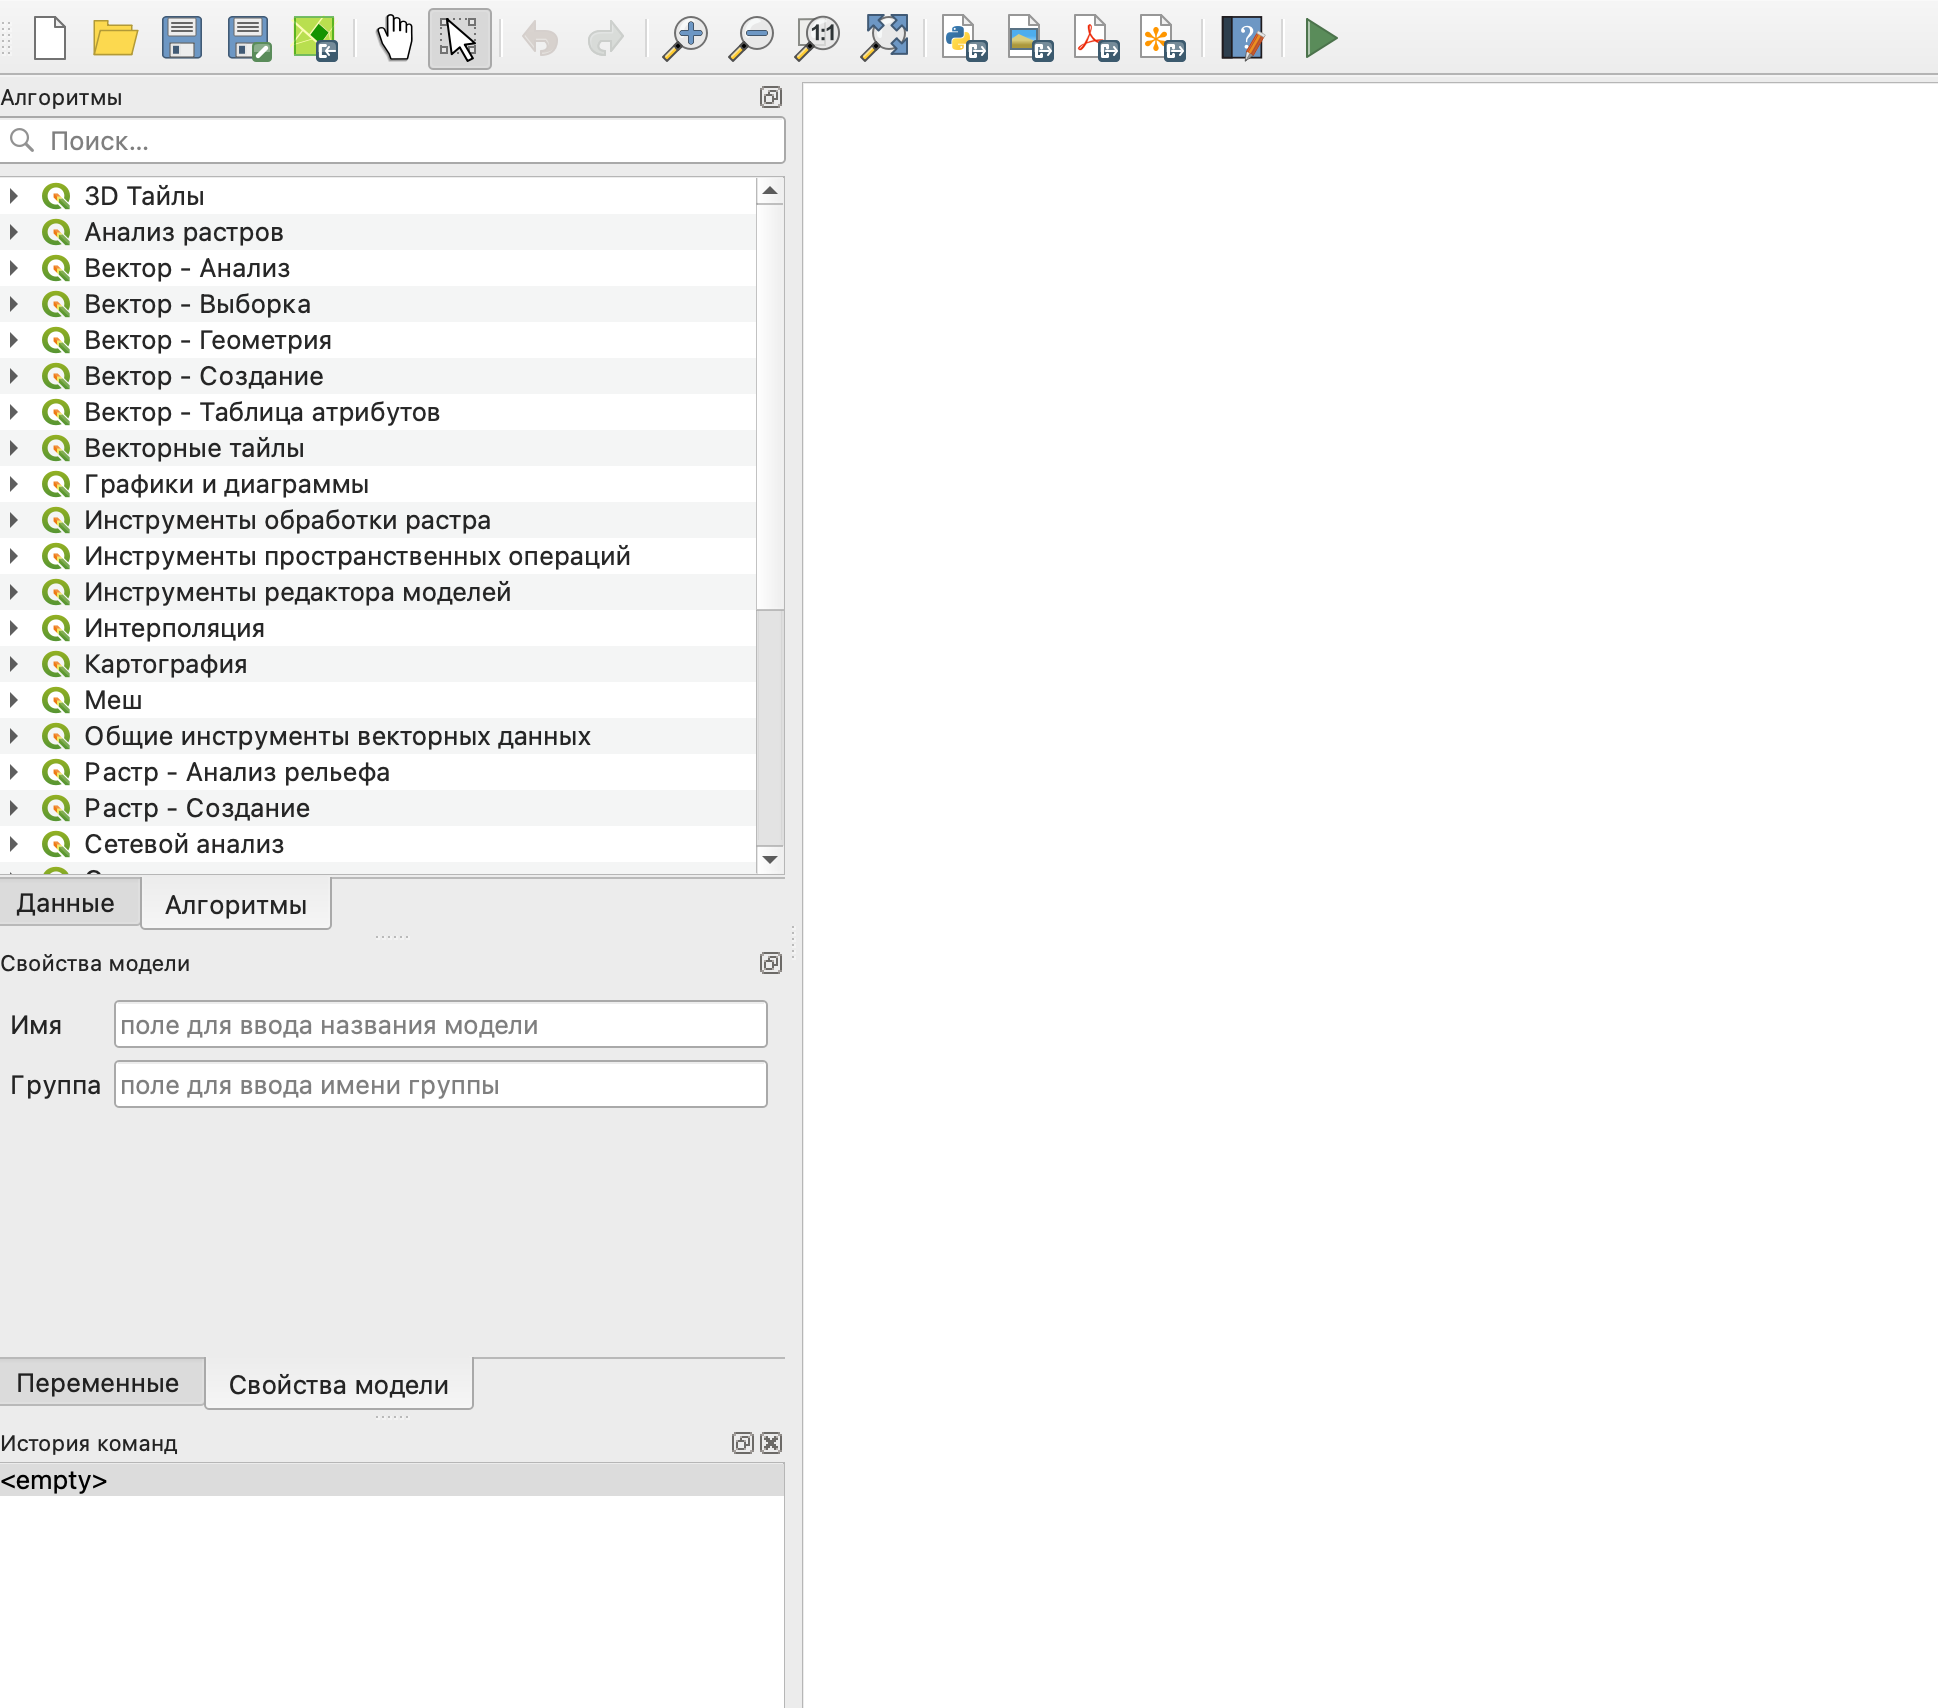Export the model as a PDF
The image size is (1938, 1708).
coord(1096,39)
